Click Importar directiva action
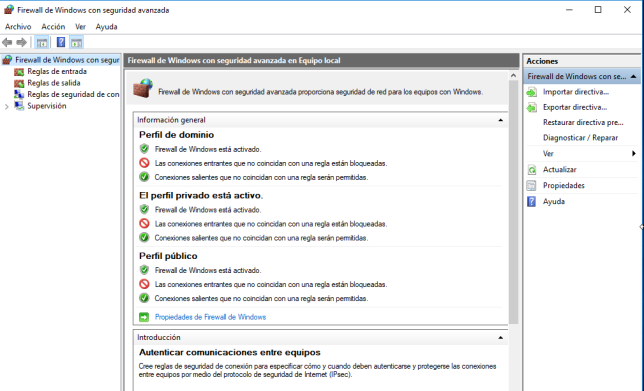The height and width of the screenshot is (391, 644). pyautogui.click(x=575, y=92)
